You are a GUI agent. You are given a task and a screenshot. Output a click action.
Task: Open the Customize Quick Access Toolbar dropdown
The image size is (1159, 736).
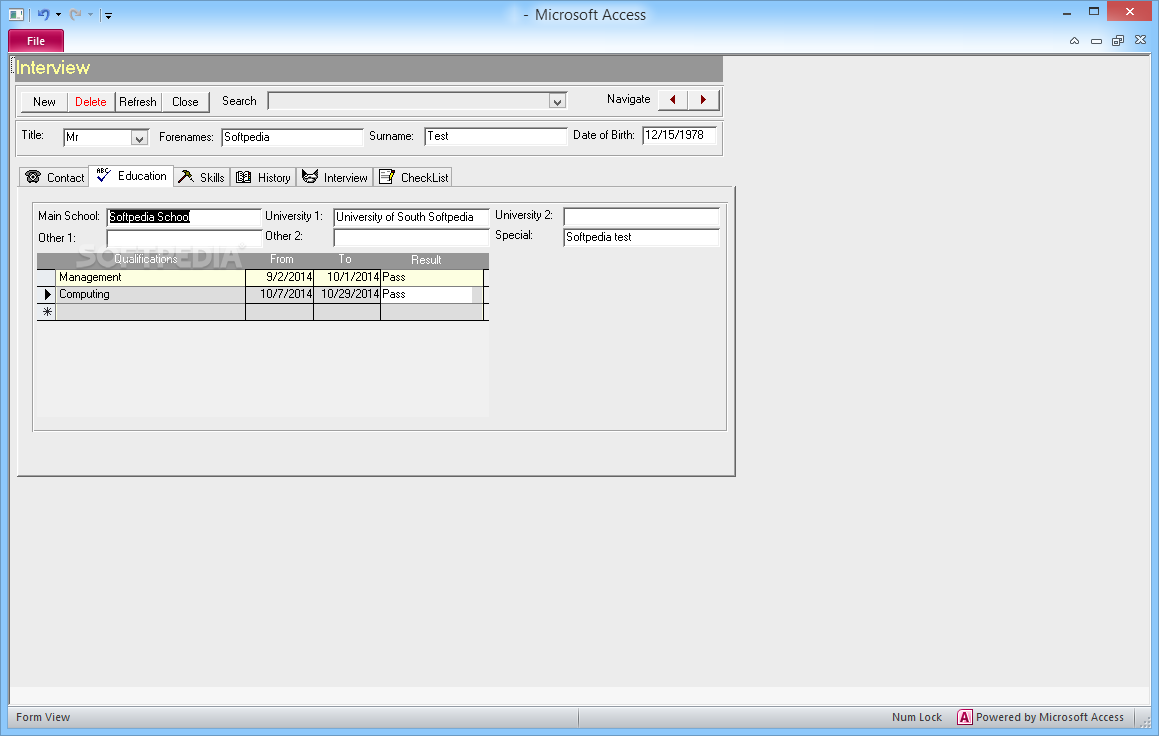point(108,15)
